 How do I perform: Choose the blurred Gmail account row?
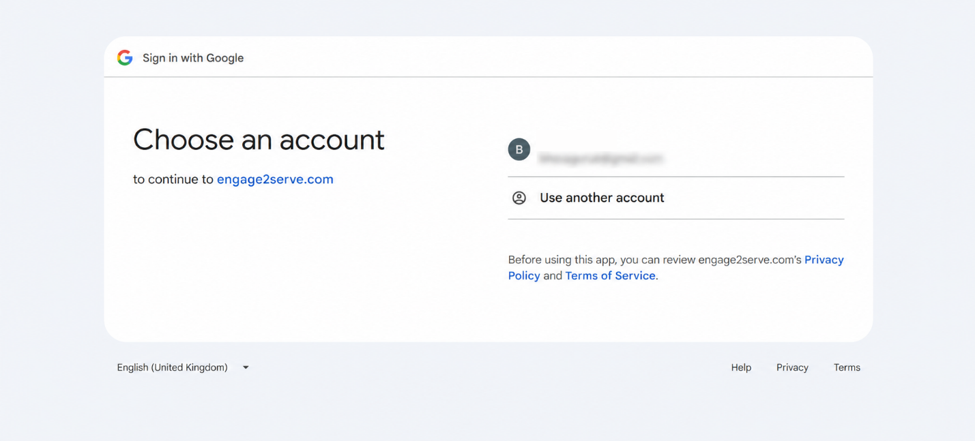(676, 151)
